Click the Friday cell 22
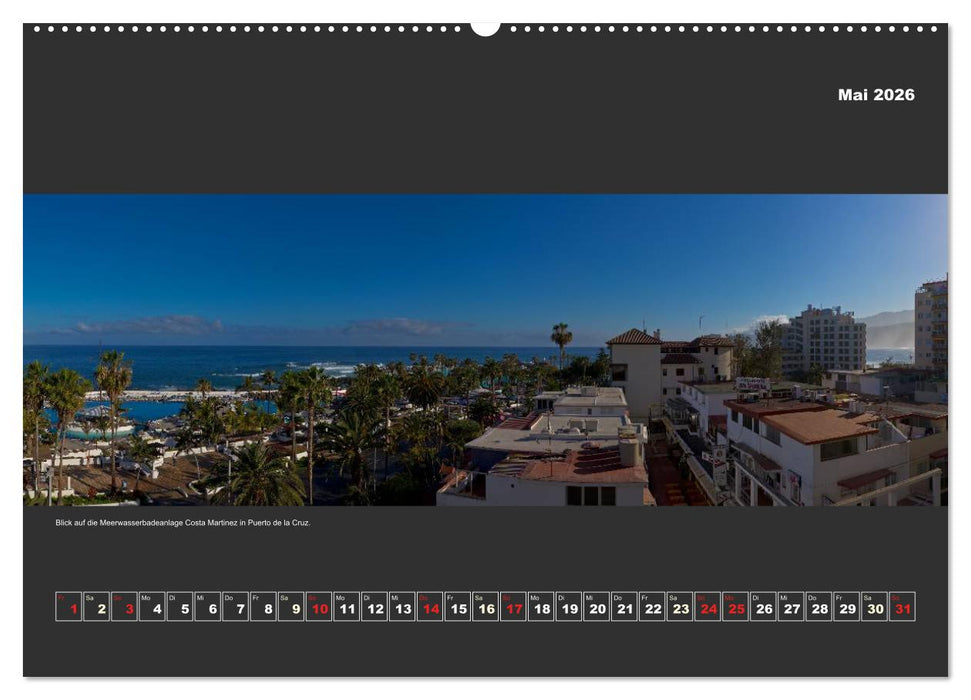Screen dimensions: 971x700 (653, 606)
